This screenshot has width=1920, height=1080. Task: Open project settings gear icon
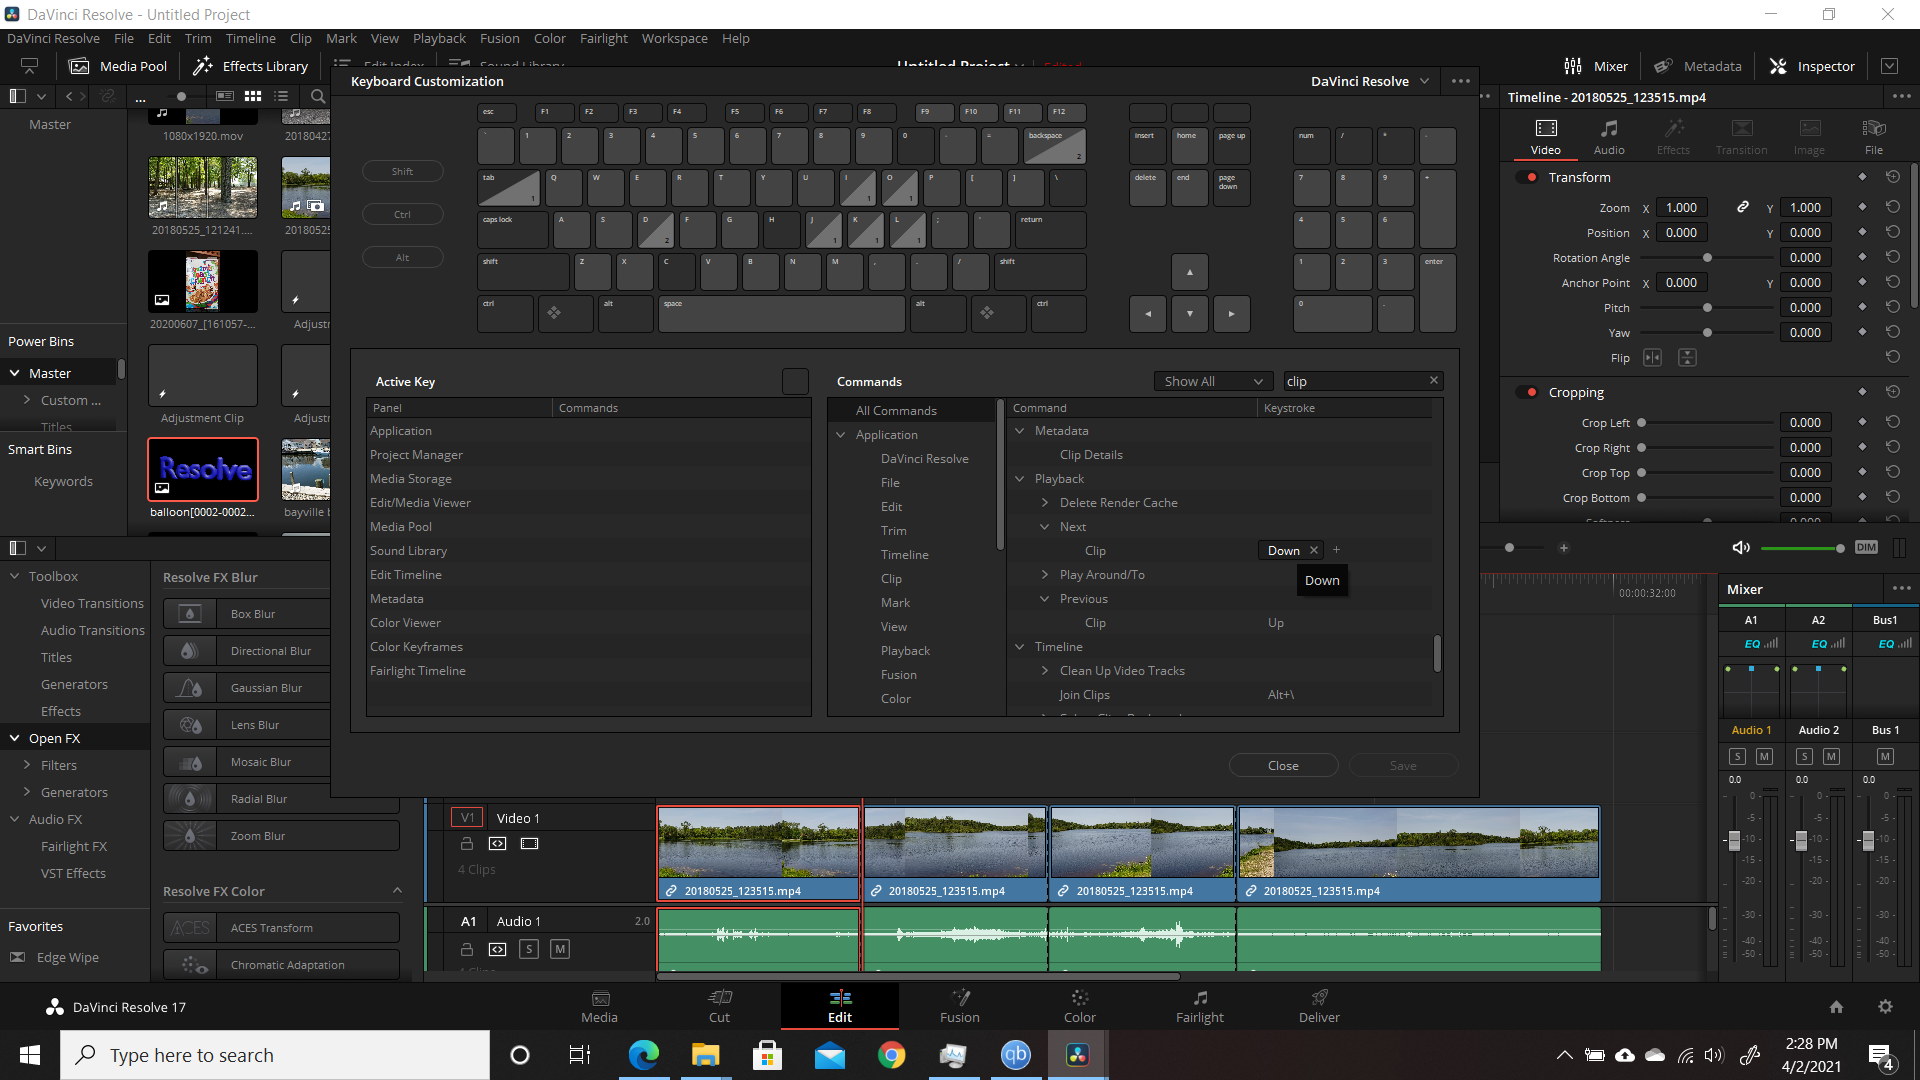point(1885,1007)
